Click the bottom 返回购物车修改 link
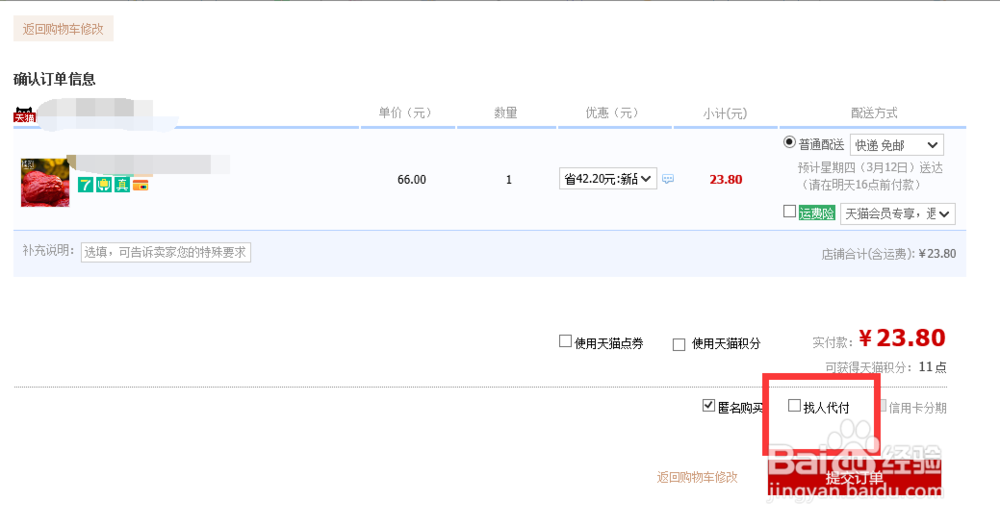This screenshot has height=526, width=1000. point(697,477)
